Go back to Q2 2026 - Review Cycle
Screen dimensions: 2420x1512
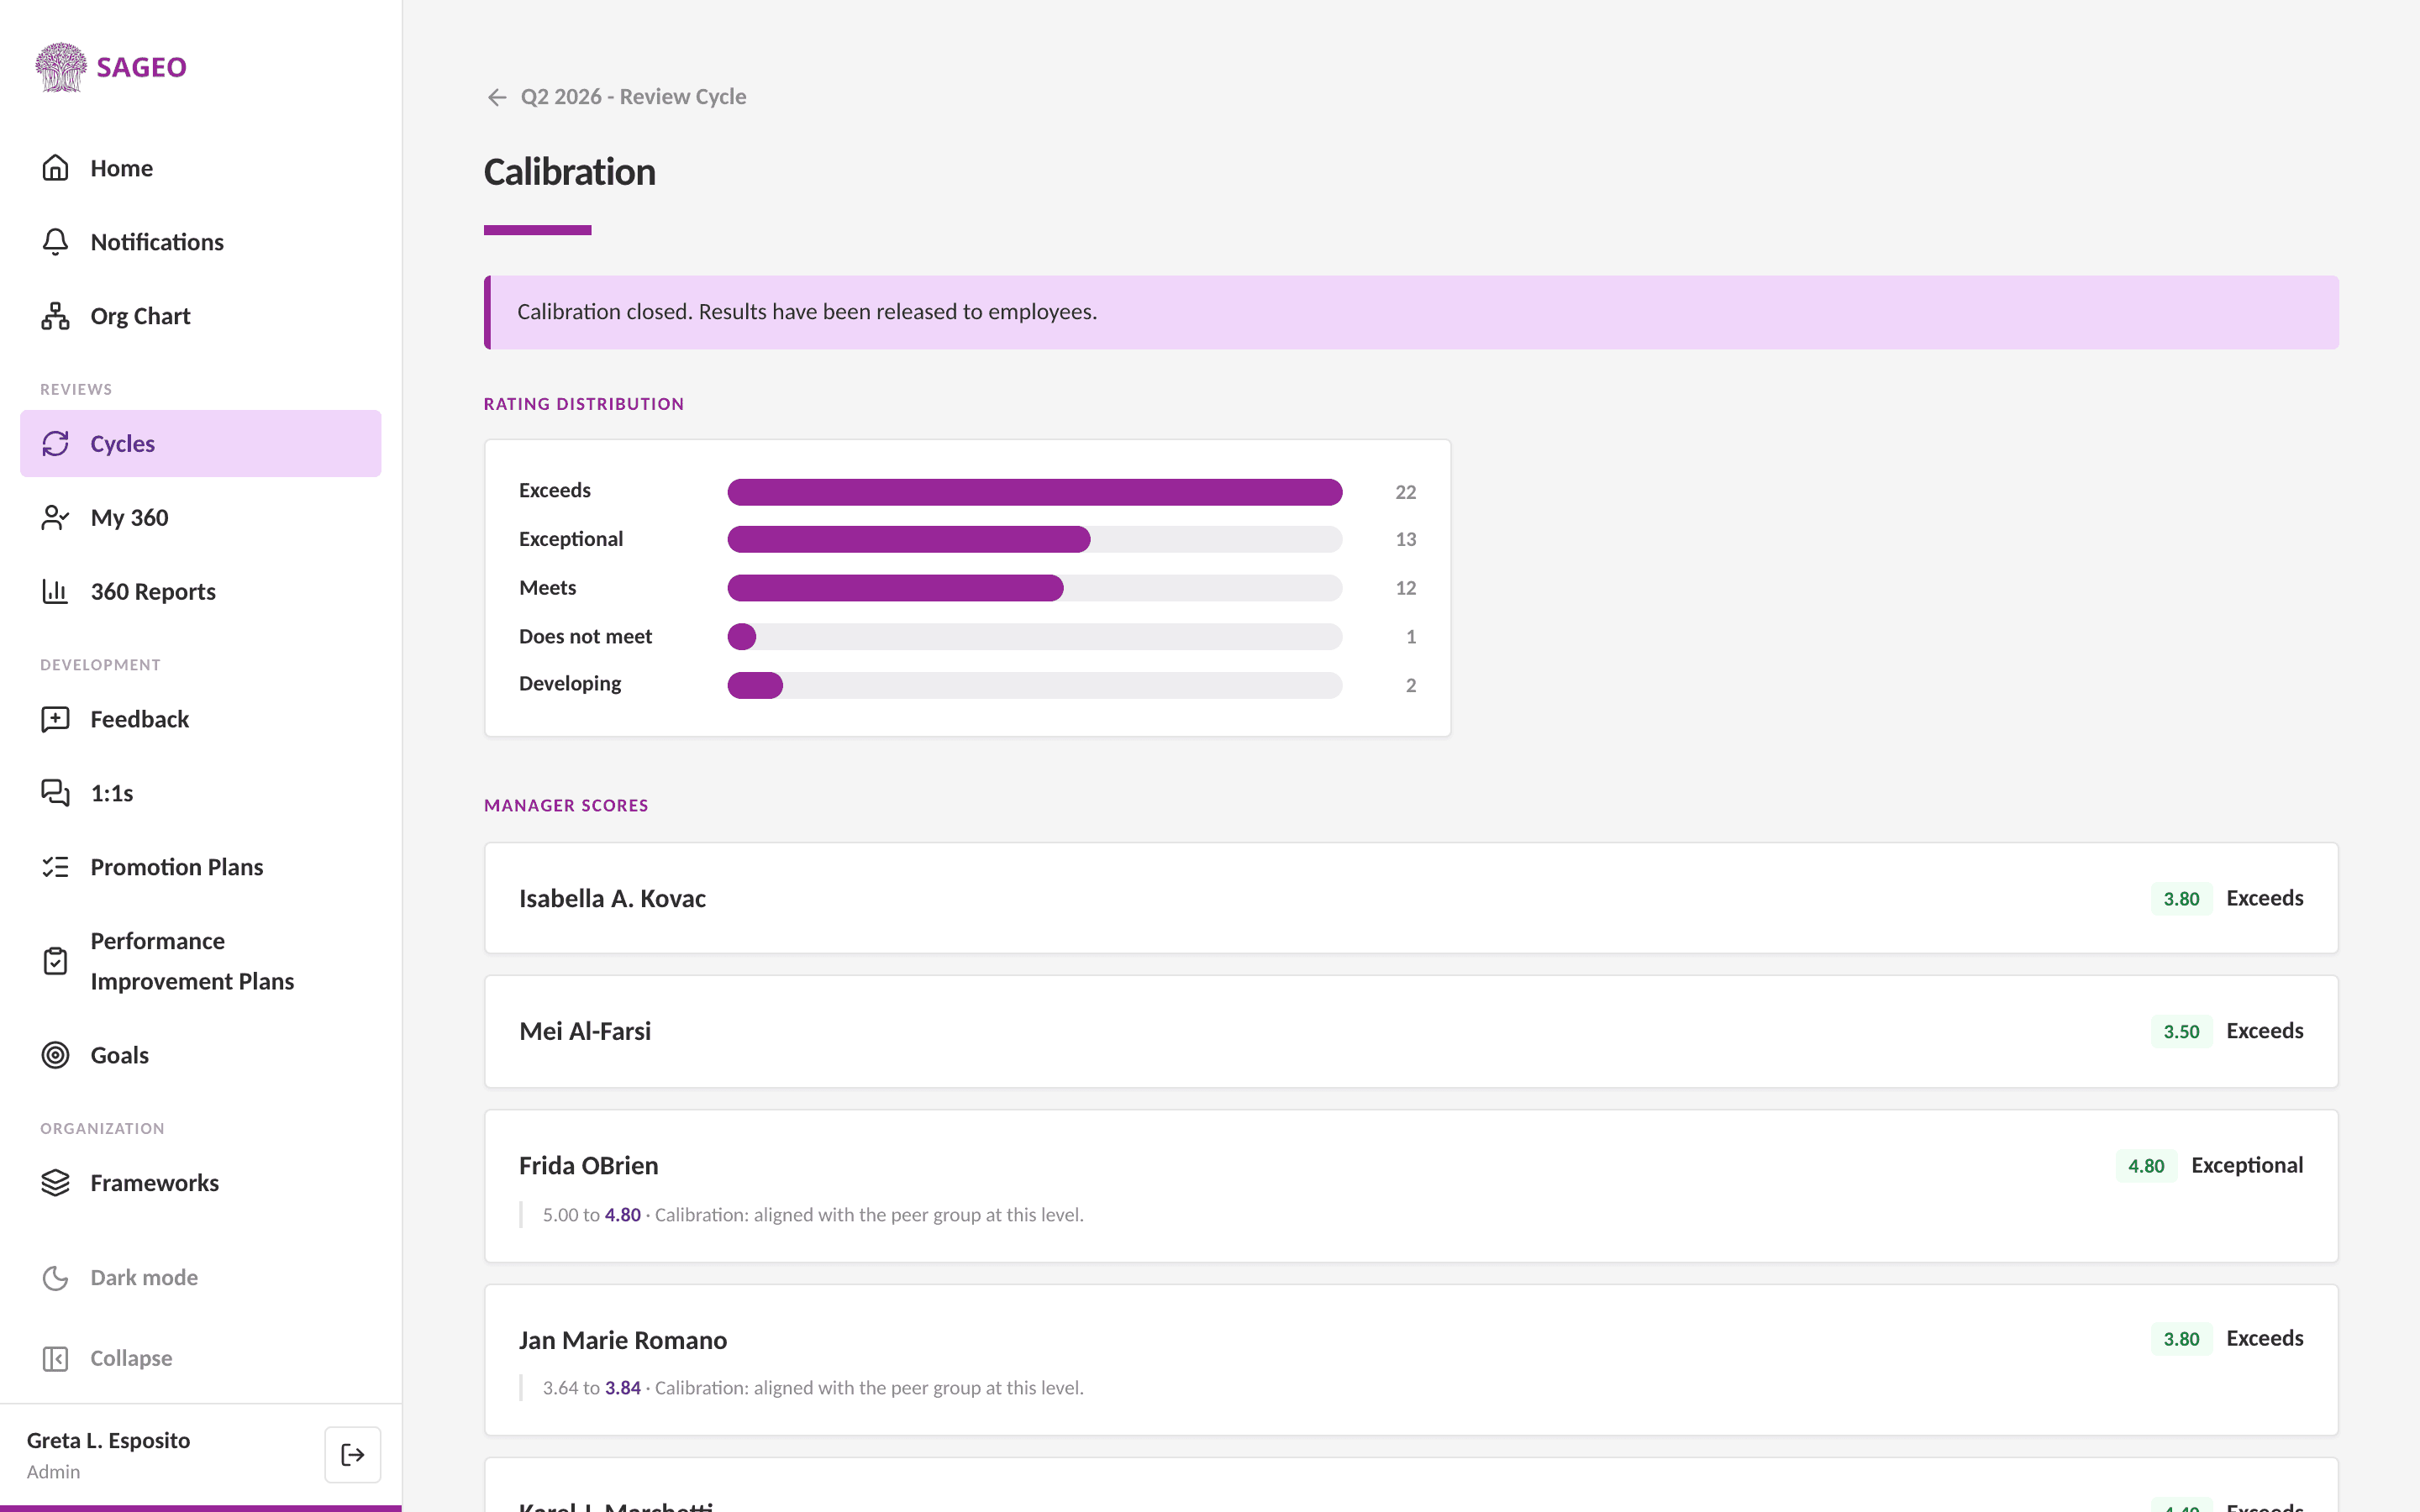(616, 97)
